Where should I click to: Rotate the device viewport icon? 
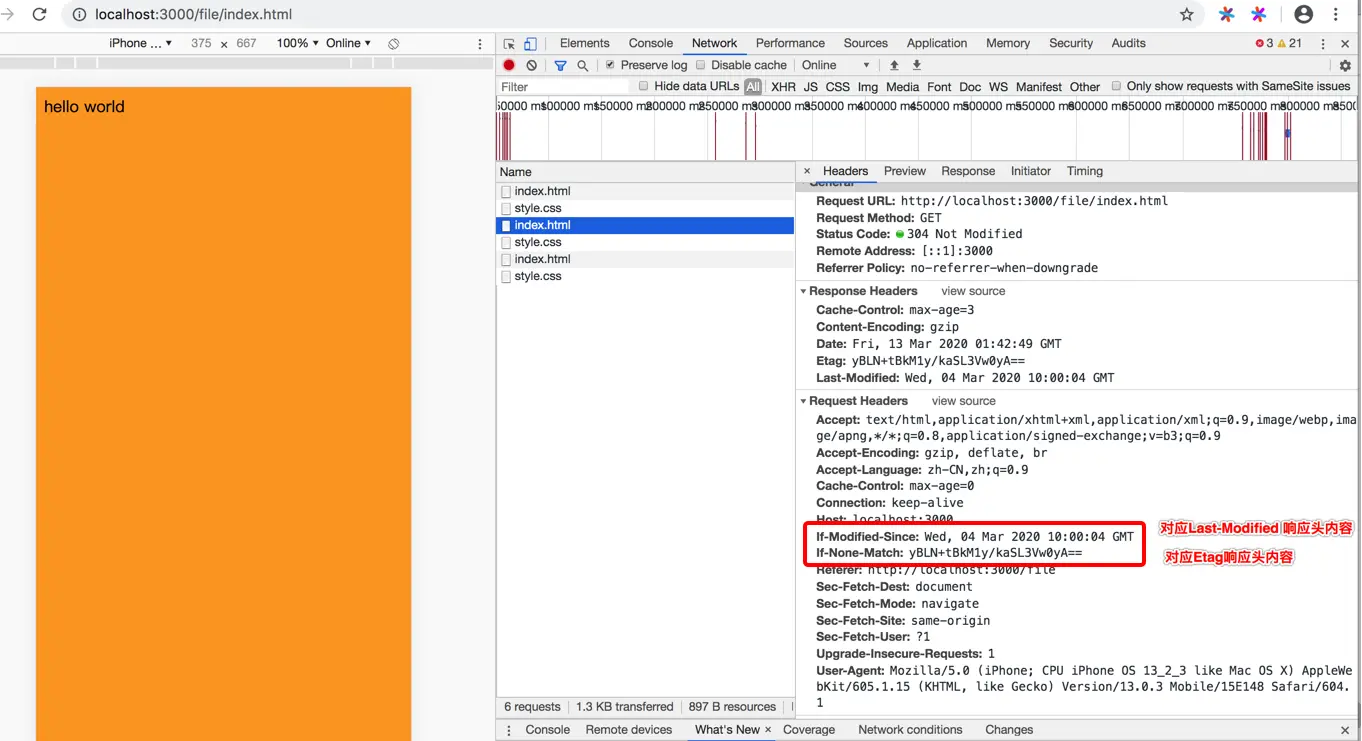(x=394, y=44)
